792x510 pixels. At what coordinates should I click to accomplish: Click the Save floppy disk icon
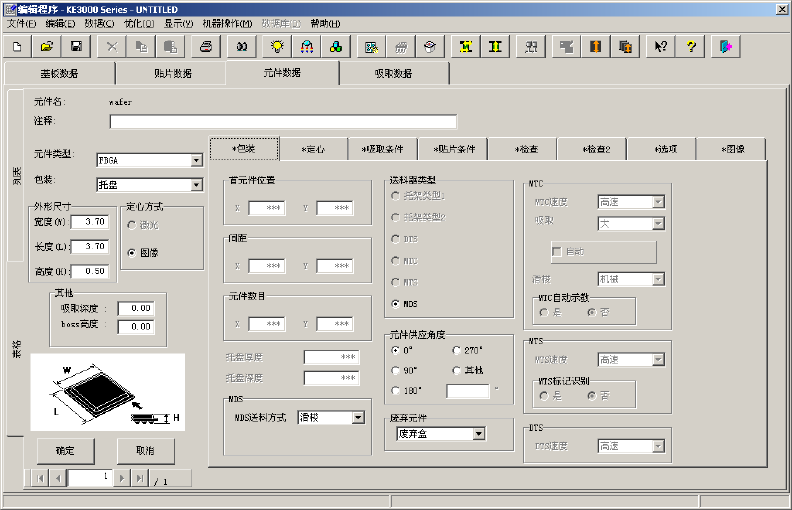coord(75,46)
